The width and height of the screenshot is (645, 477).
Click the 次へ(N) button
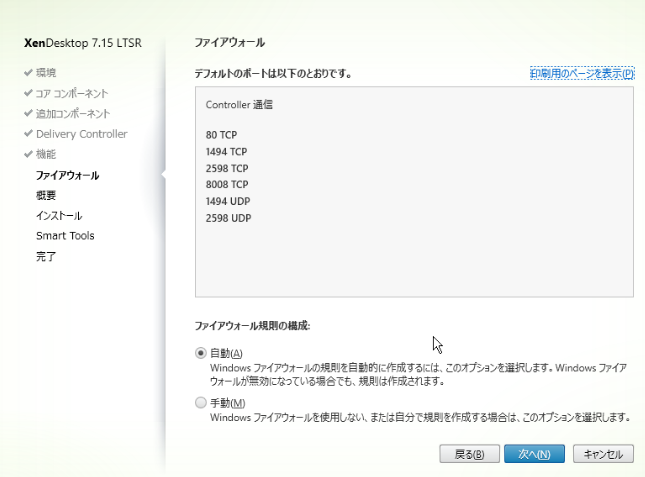click(x=534, y=454)
